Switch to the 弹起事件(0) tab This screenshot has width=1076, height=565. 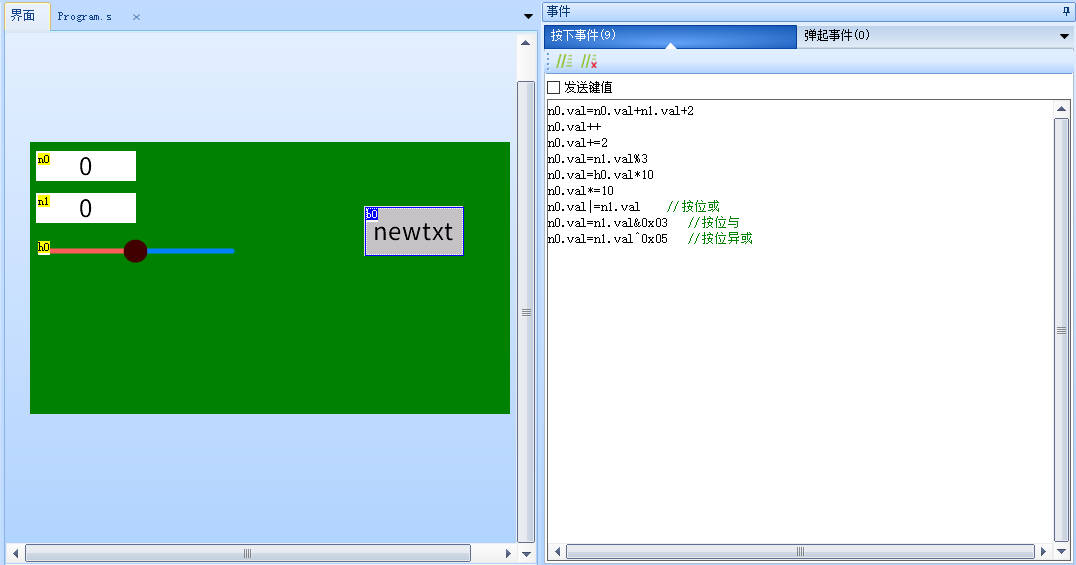tap(837, 36)
